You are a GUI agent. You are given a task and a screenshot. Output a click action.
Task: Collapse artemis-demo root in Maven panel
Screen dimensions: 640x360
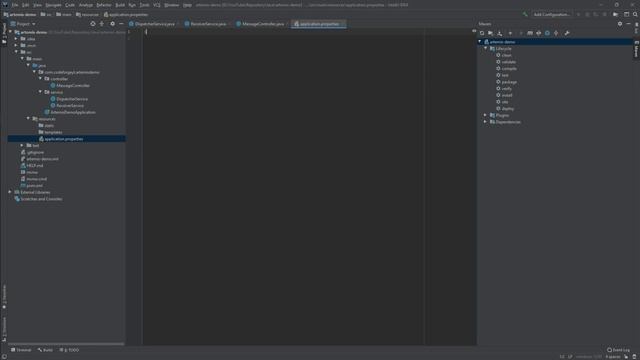coord(480,42)
